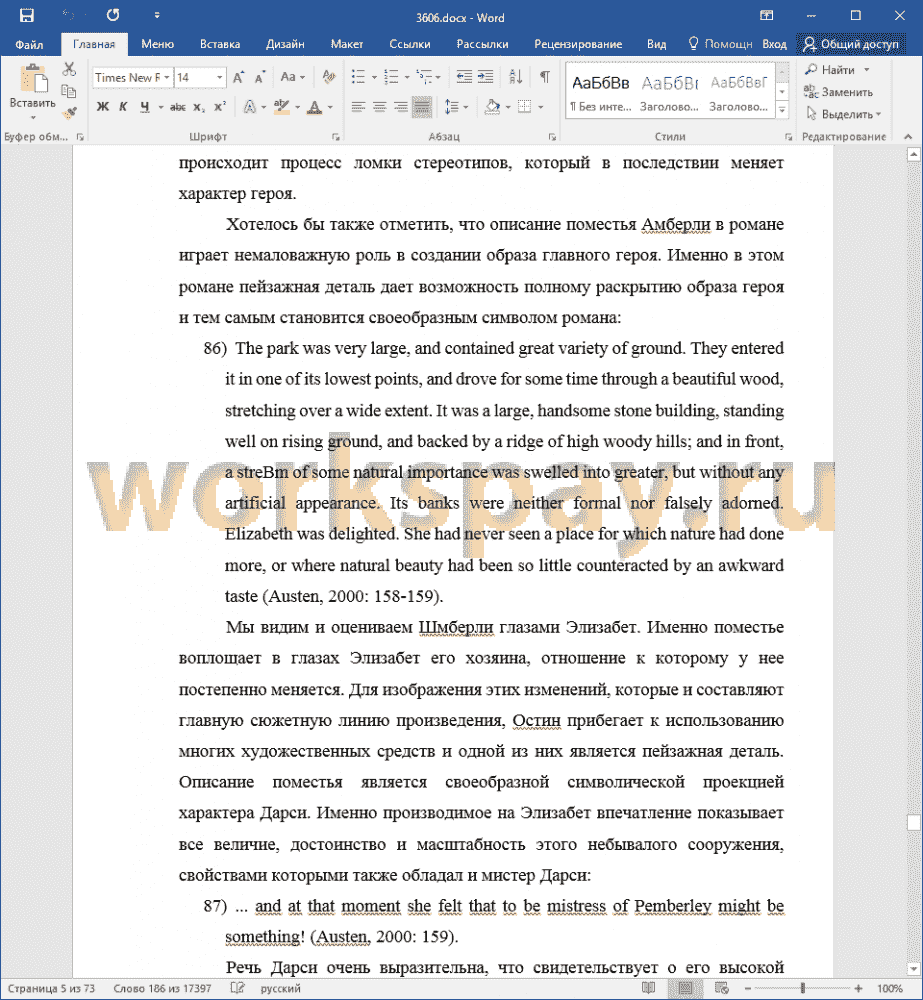Open the Файл menu tab
The height and width of the screenshot is (1000, 923).
29,44
